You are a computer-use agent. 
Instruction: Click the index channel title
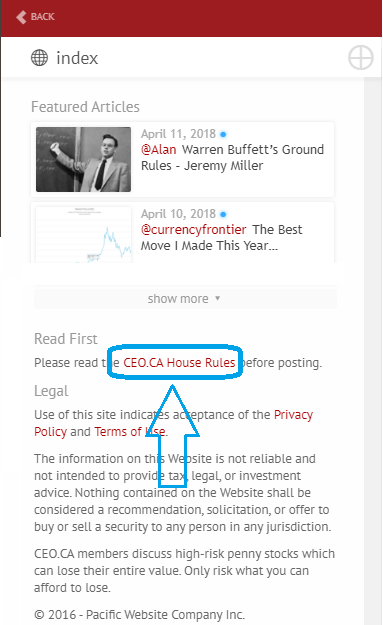click(x=77, y=58)
